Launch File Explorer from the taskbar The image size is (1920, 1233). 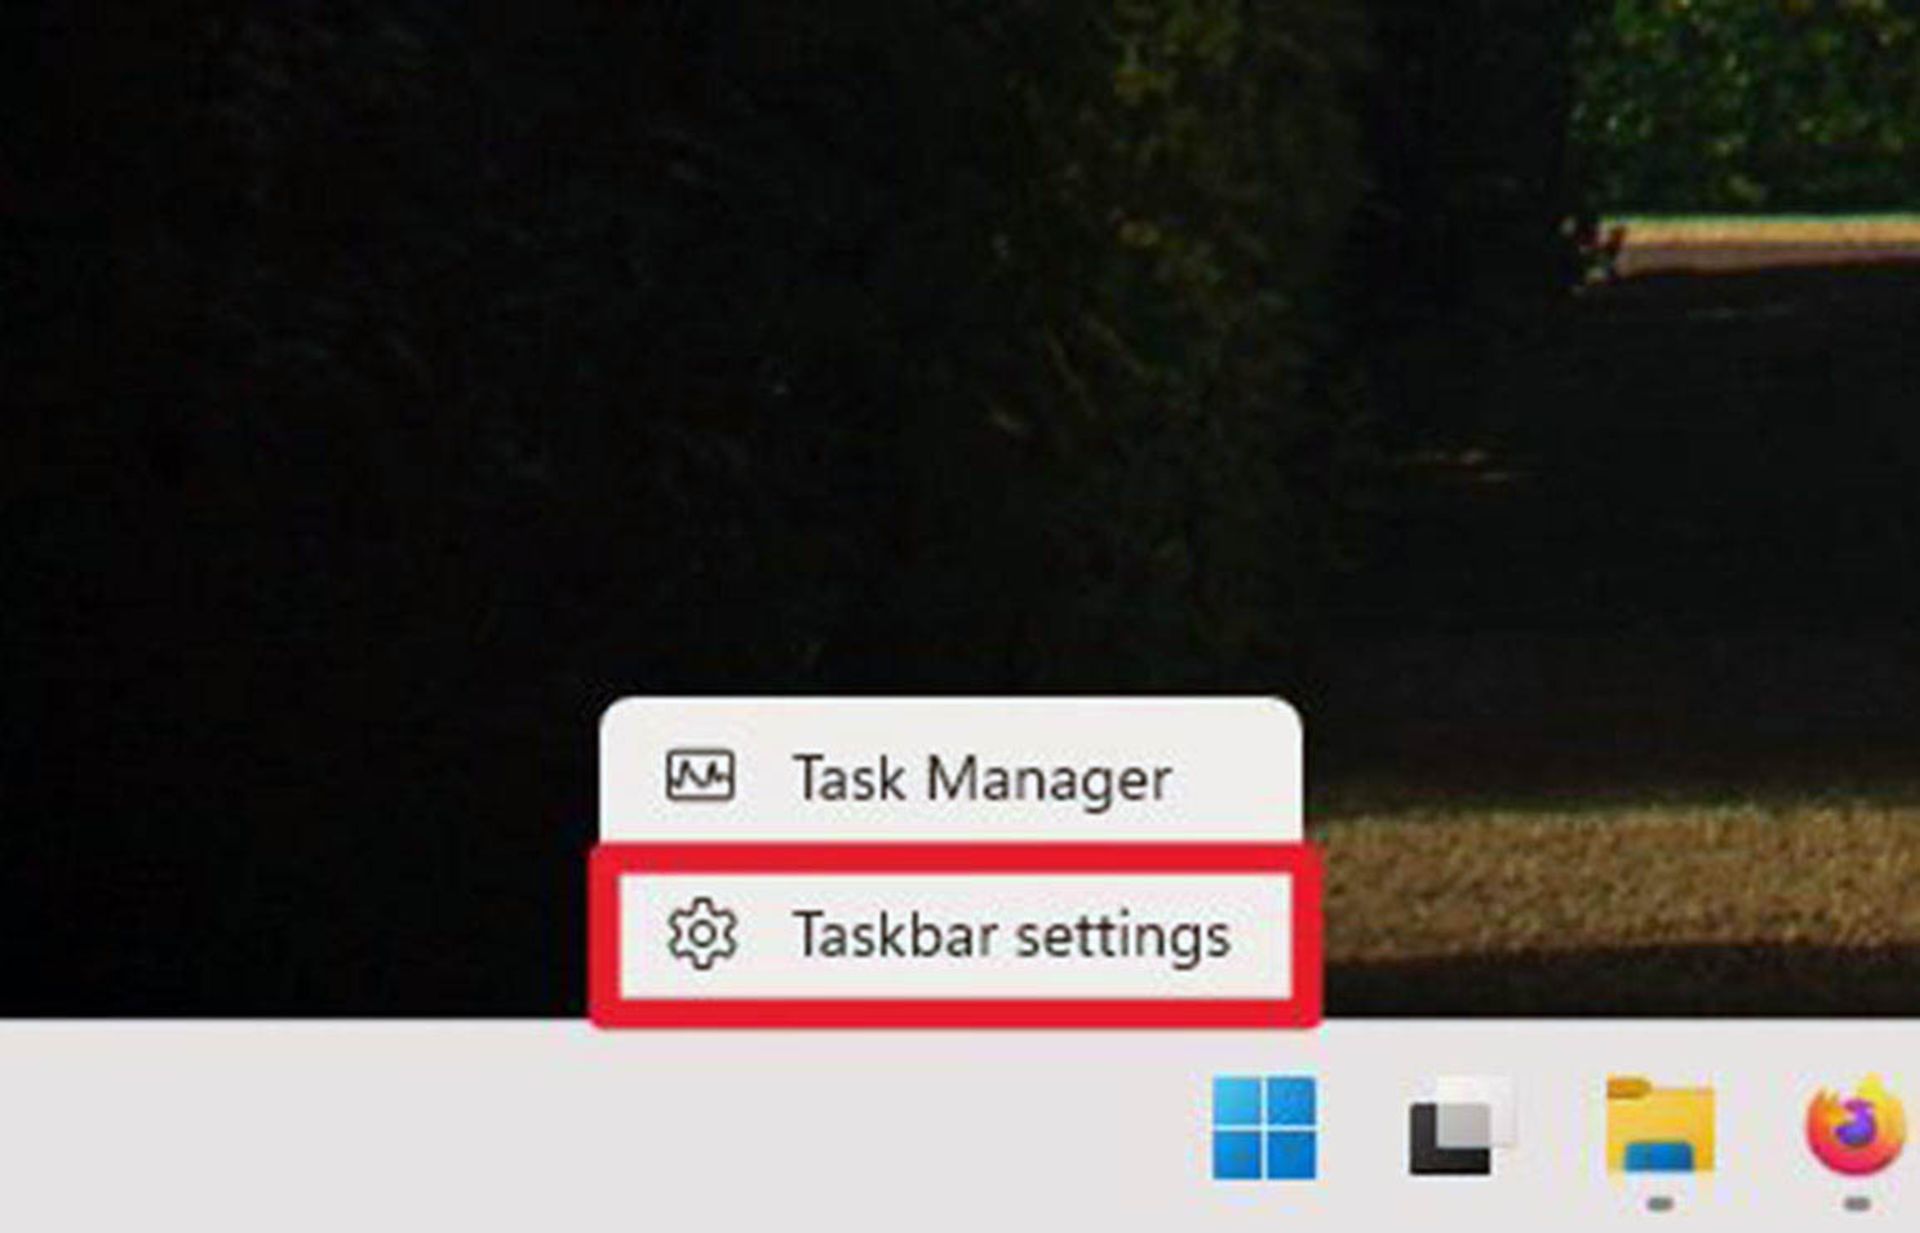pos(1660,1124)
